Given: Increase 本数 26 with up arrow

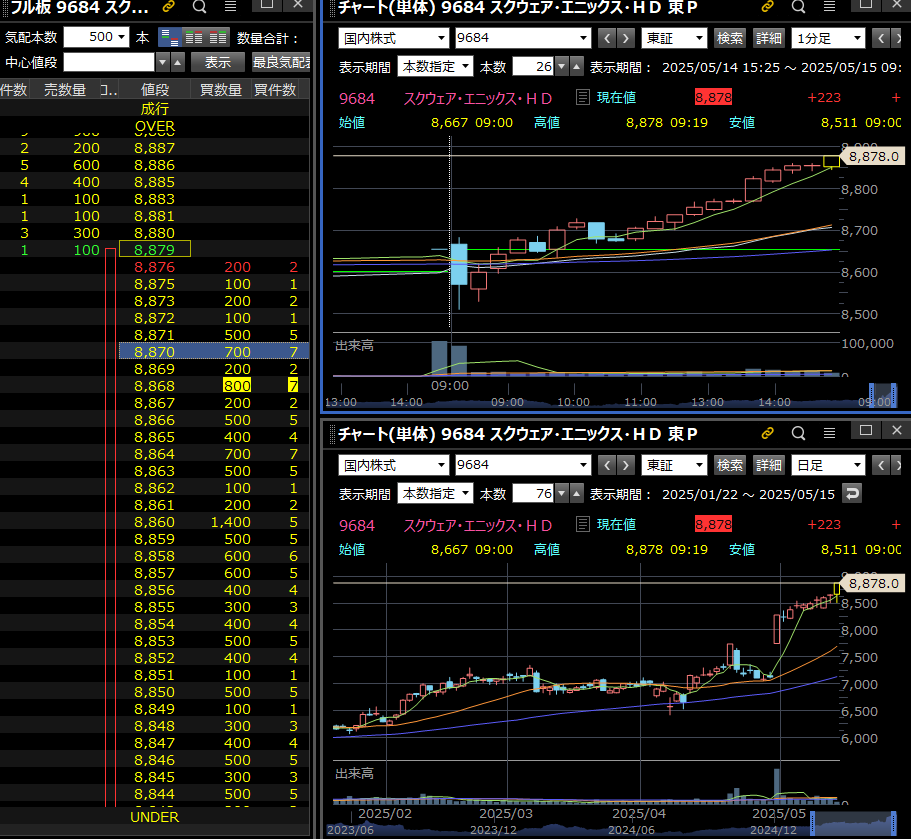Looking at the screenshot, I should [x=576, y=67].
